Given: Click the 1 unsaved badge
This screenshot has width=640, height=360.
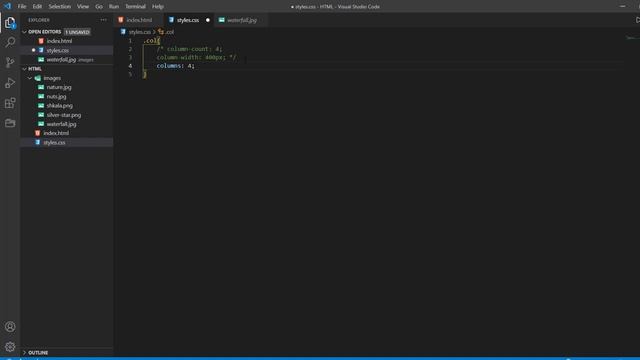Looking at the screenshot, I should tap(78, 32).
